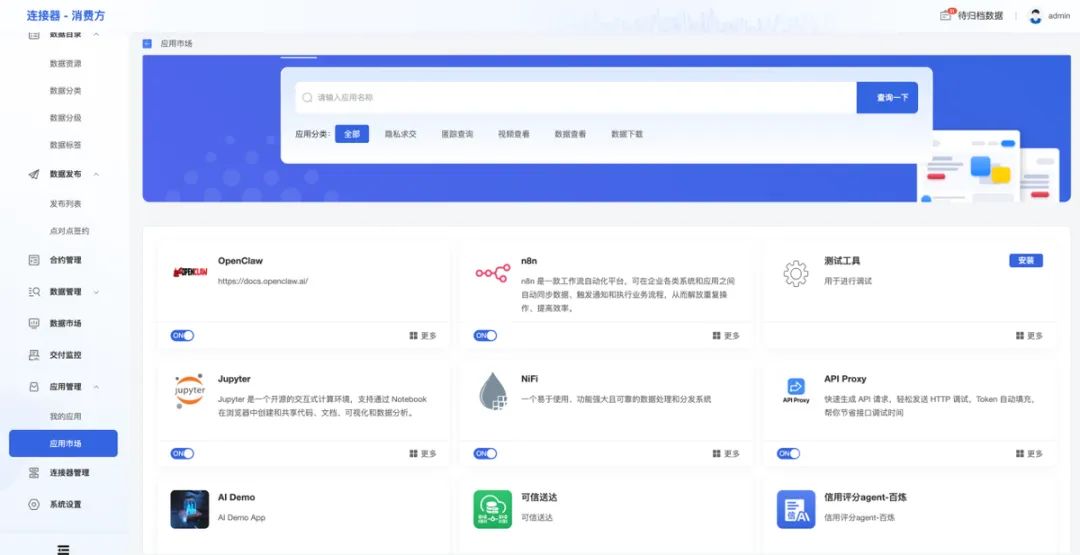
Task: Open 点对点签约 in the sidebar
Action: 69,231
